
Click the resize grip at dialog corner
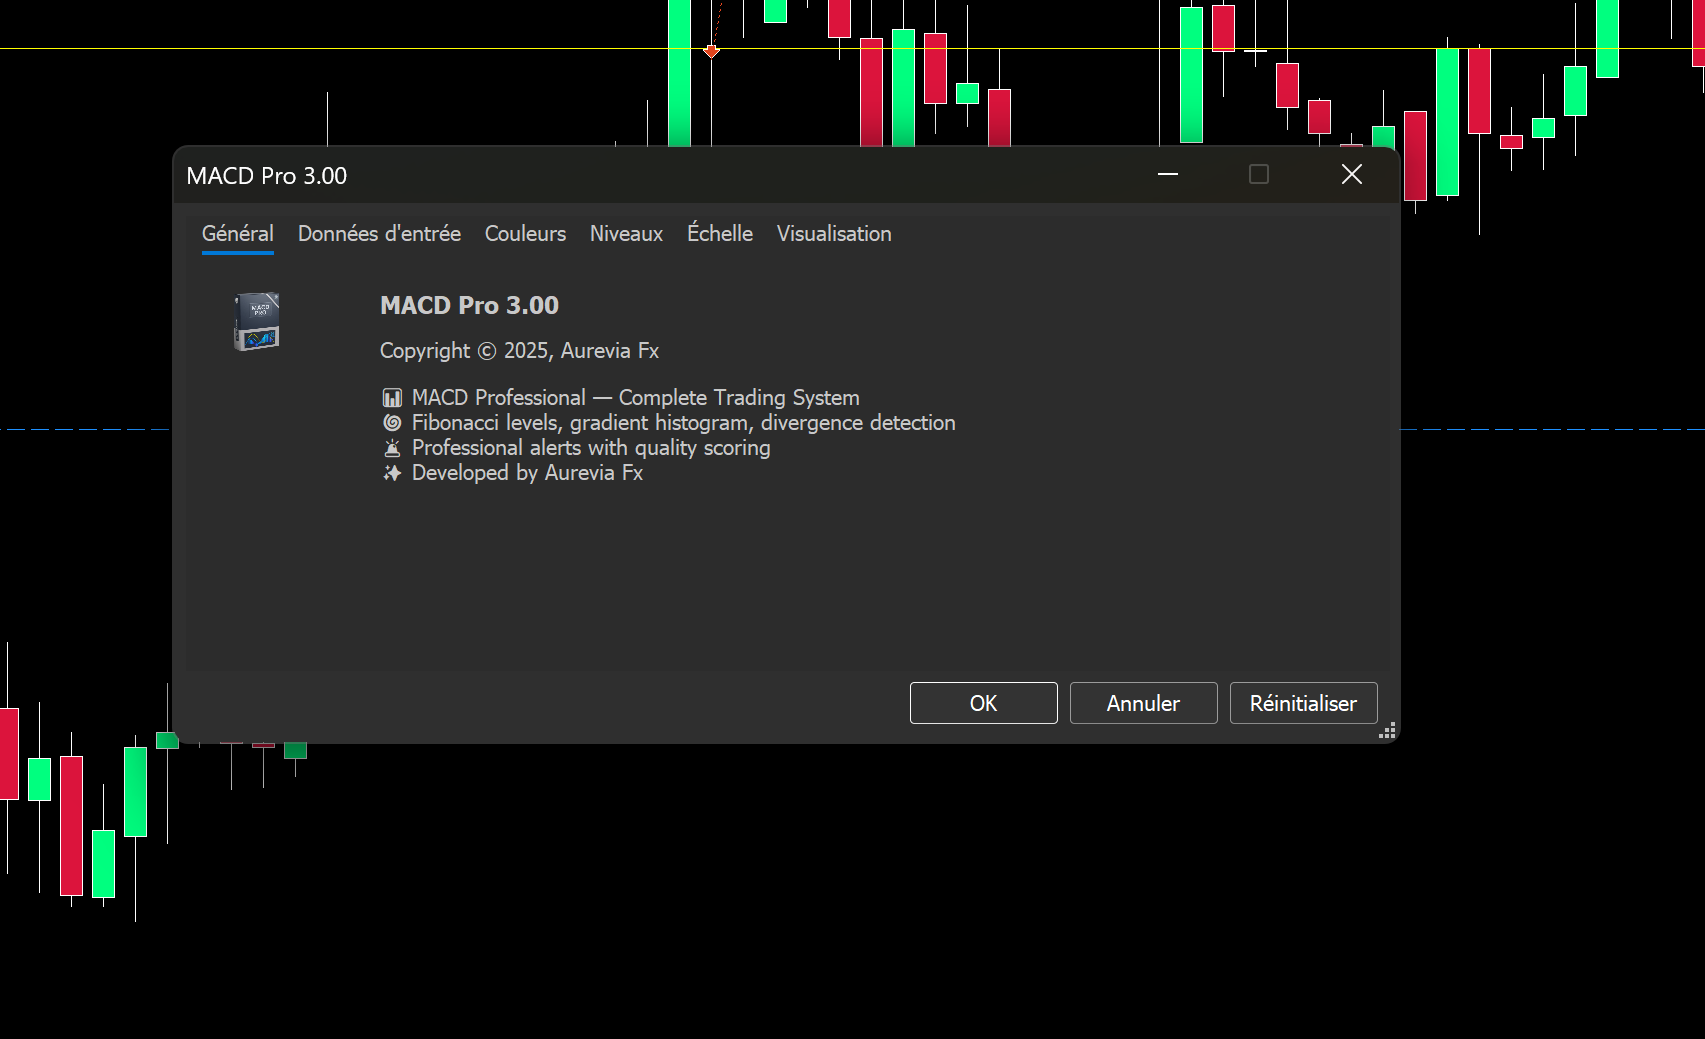click(x=1388, y=732)
